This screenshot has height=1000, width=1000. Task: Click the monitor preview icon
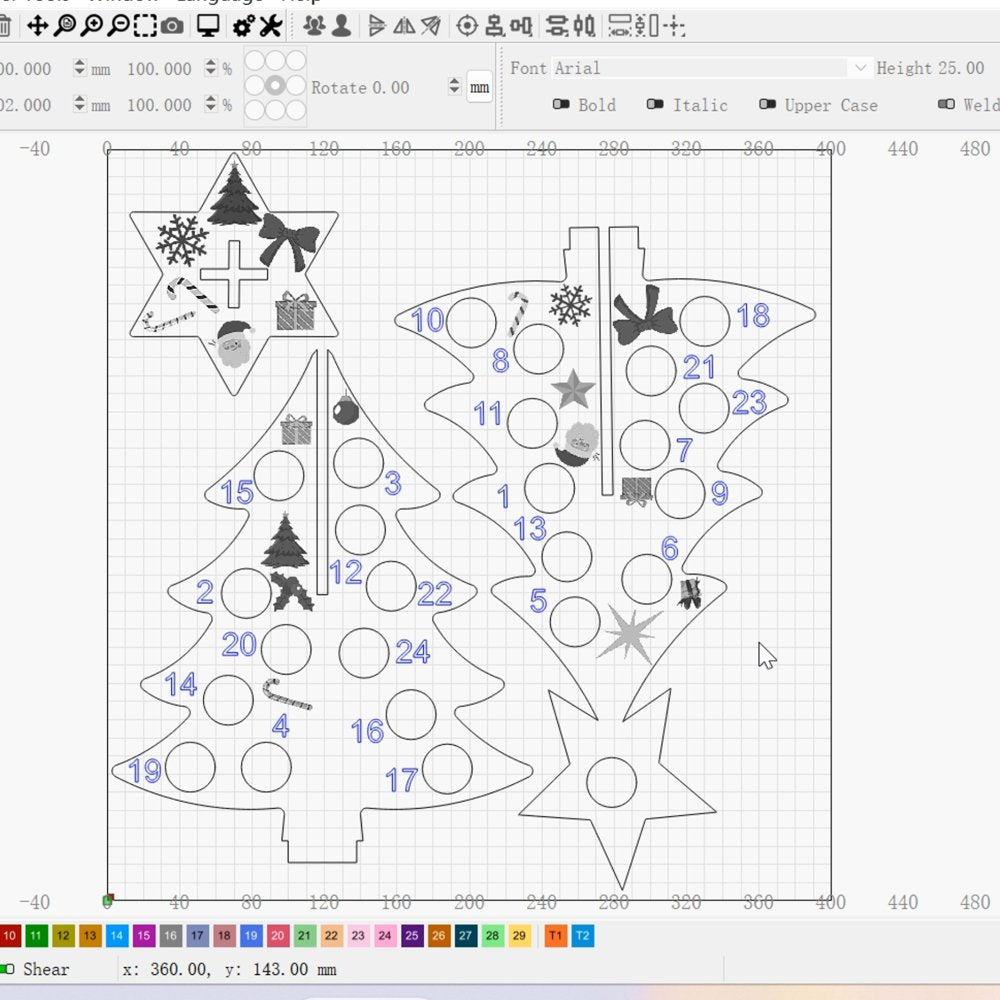(x=208, y=26)
